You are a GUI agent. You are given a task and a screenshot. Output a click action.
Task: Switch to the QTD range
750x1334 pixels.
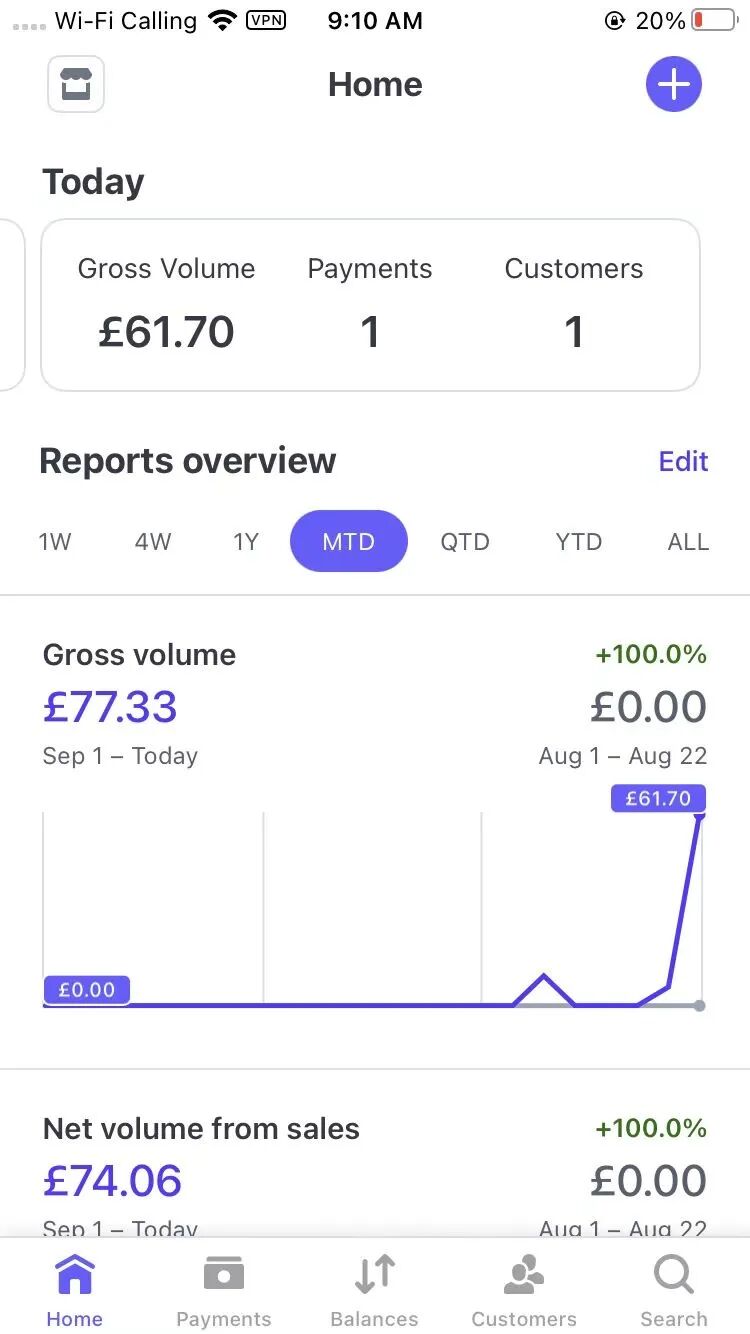tap(465, 542)
